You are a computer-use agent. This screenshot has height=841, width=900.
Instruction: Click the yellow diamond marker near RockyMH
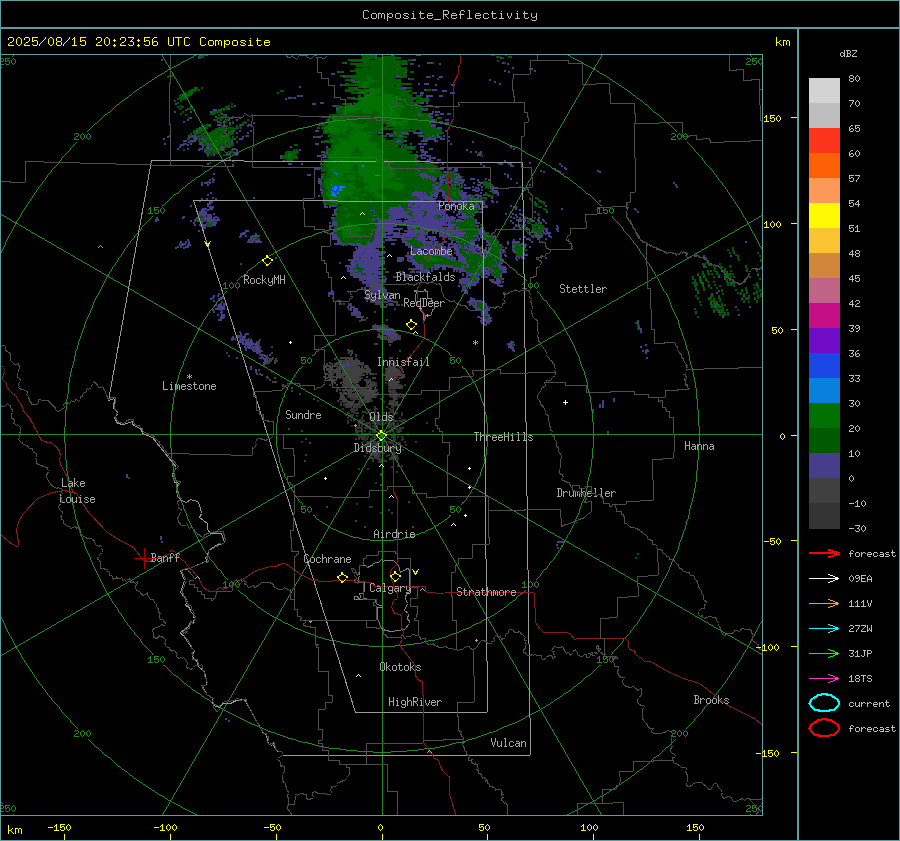267,261
